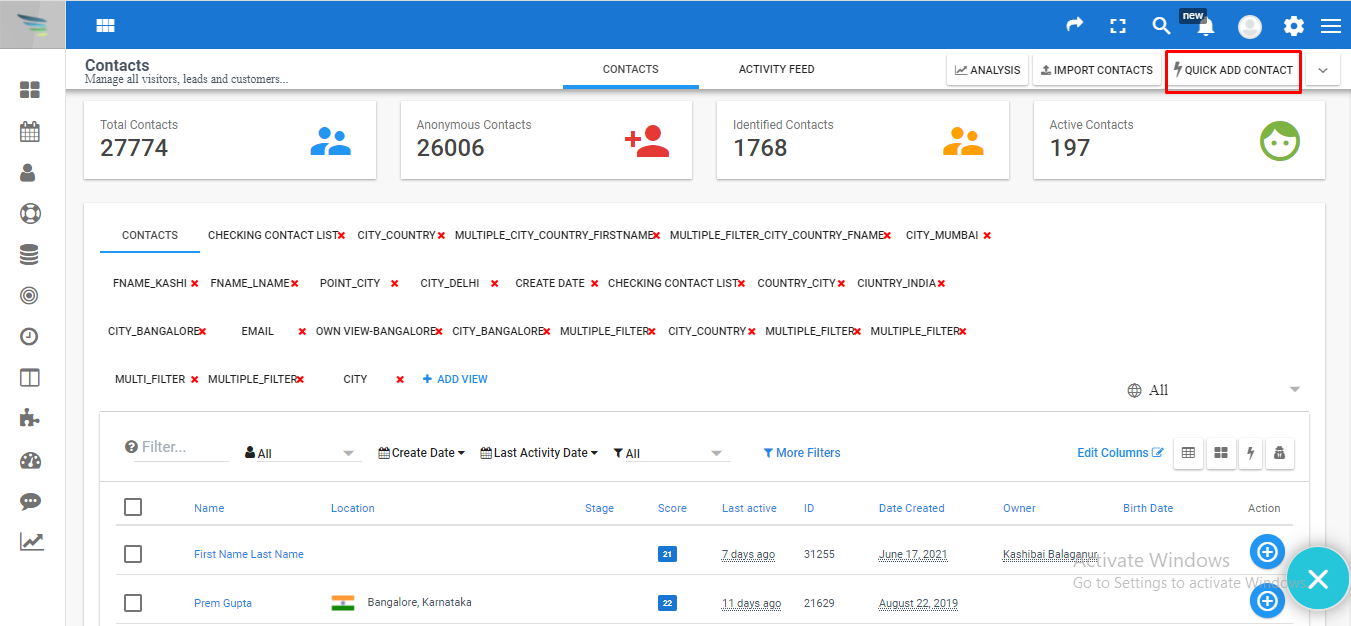Click the padlock icon next to the lightning view icon

point(1279,453)
